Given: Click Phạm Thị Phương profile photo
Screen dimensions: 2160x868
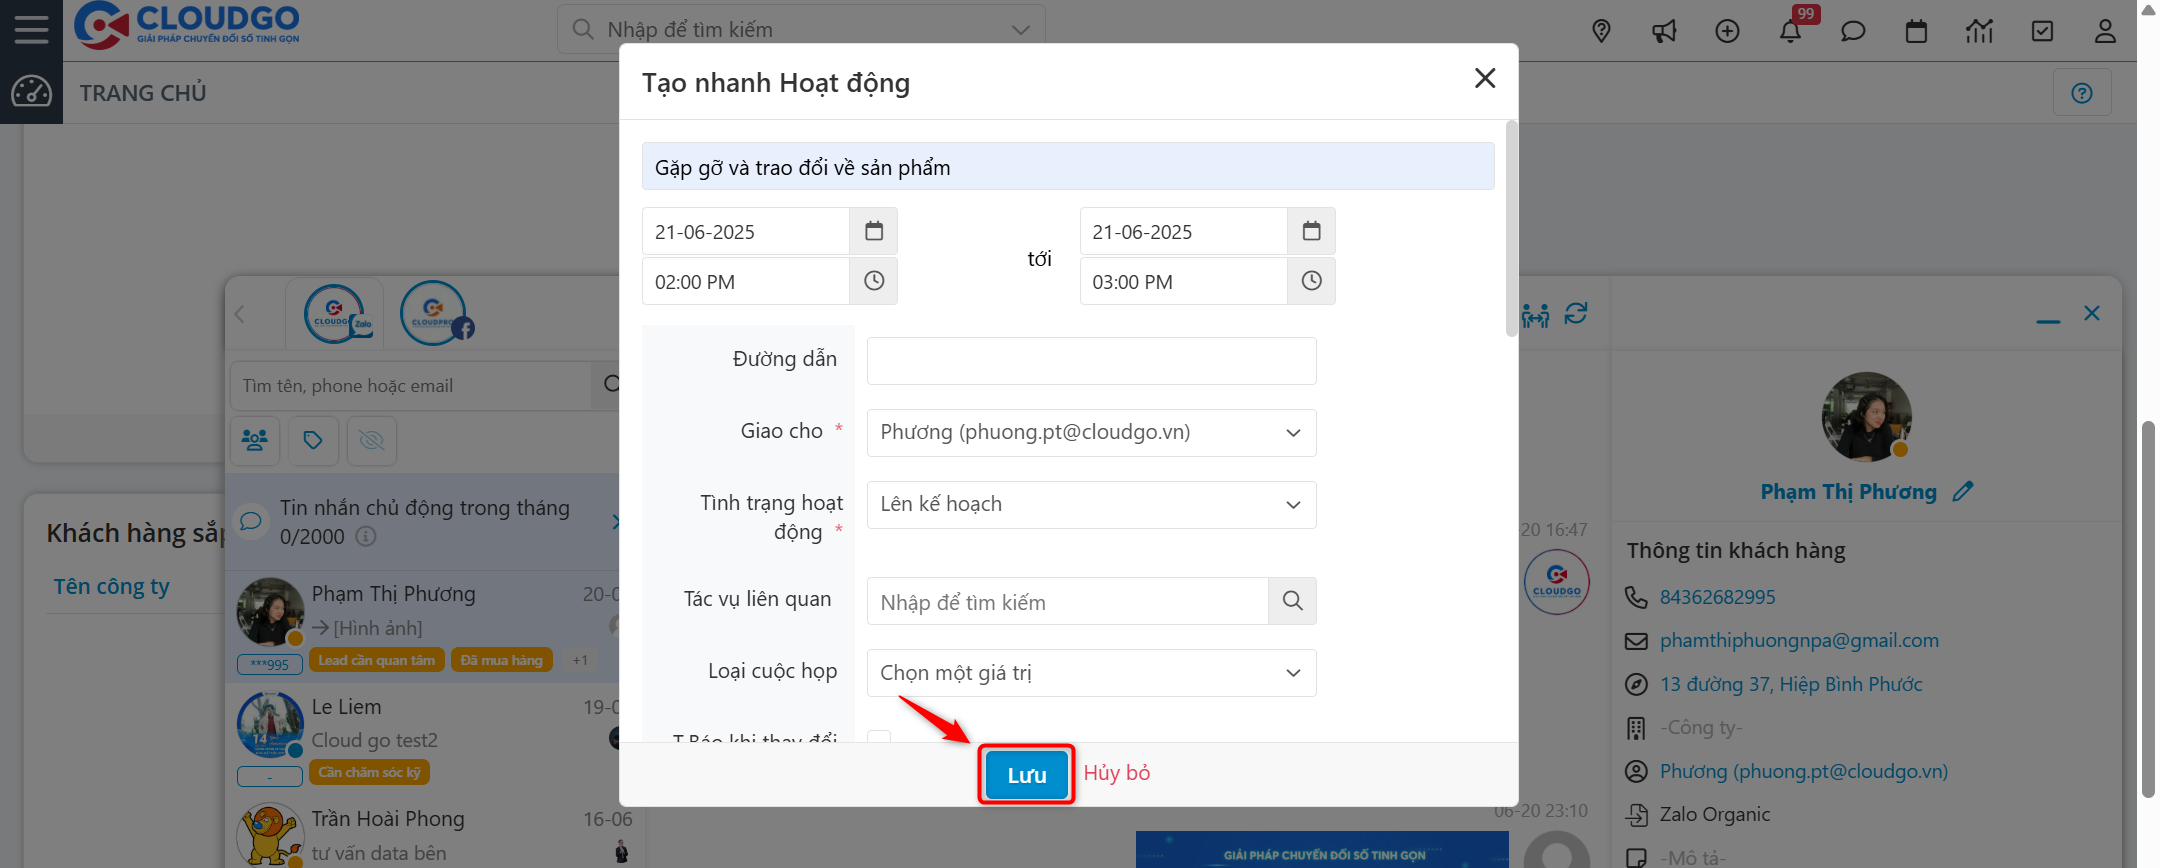Looking at the screenshot, I should pos(1866,417).
